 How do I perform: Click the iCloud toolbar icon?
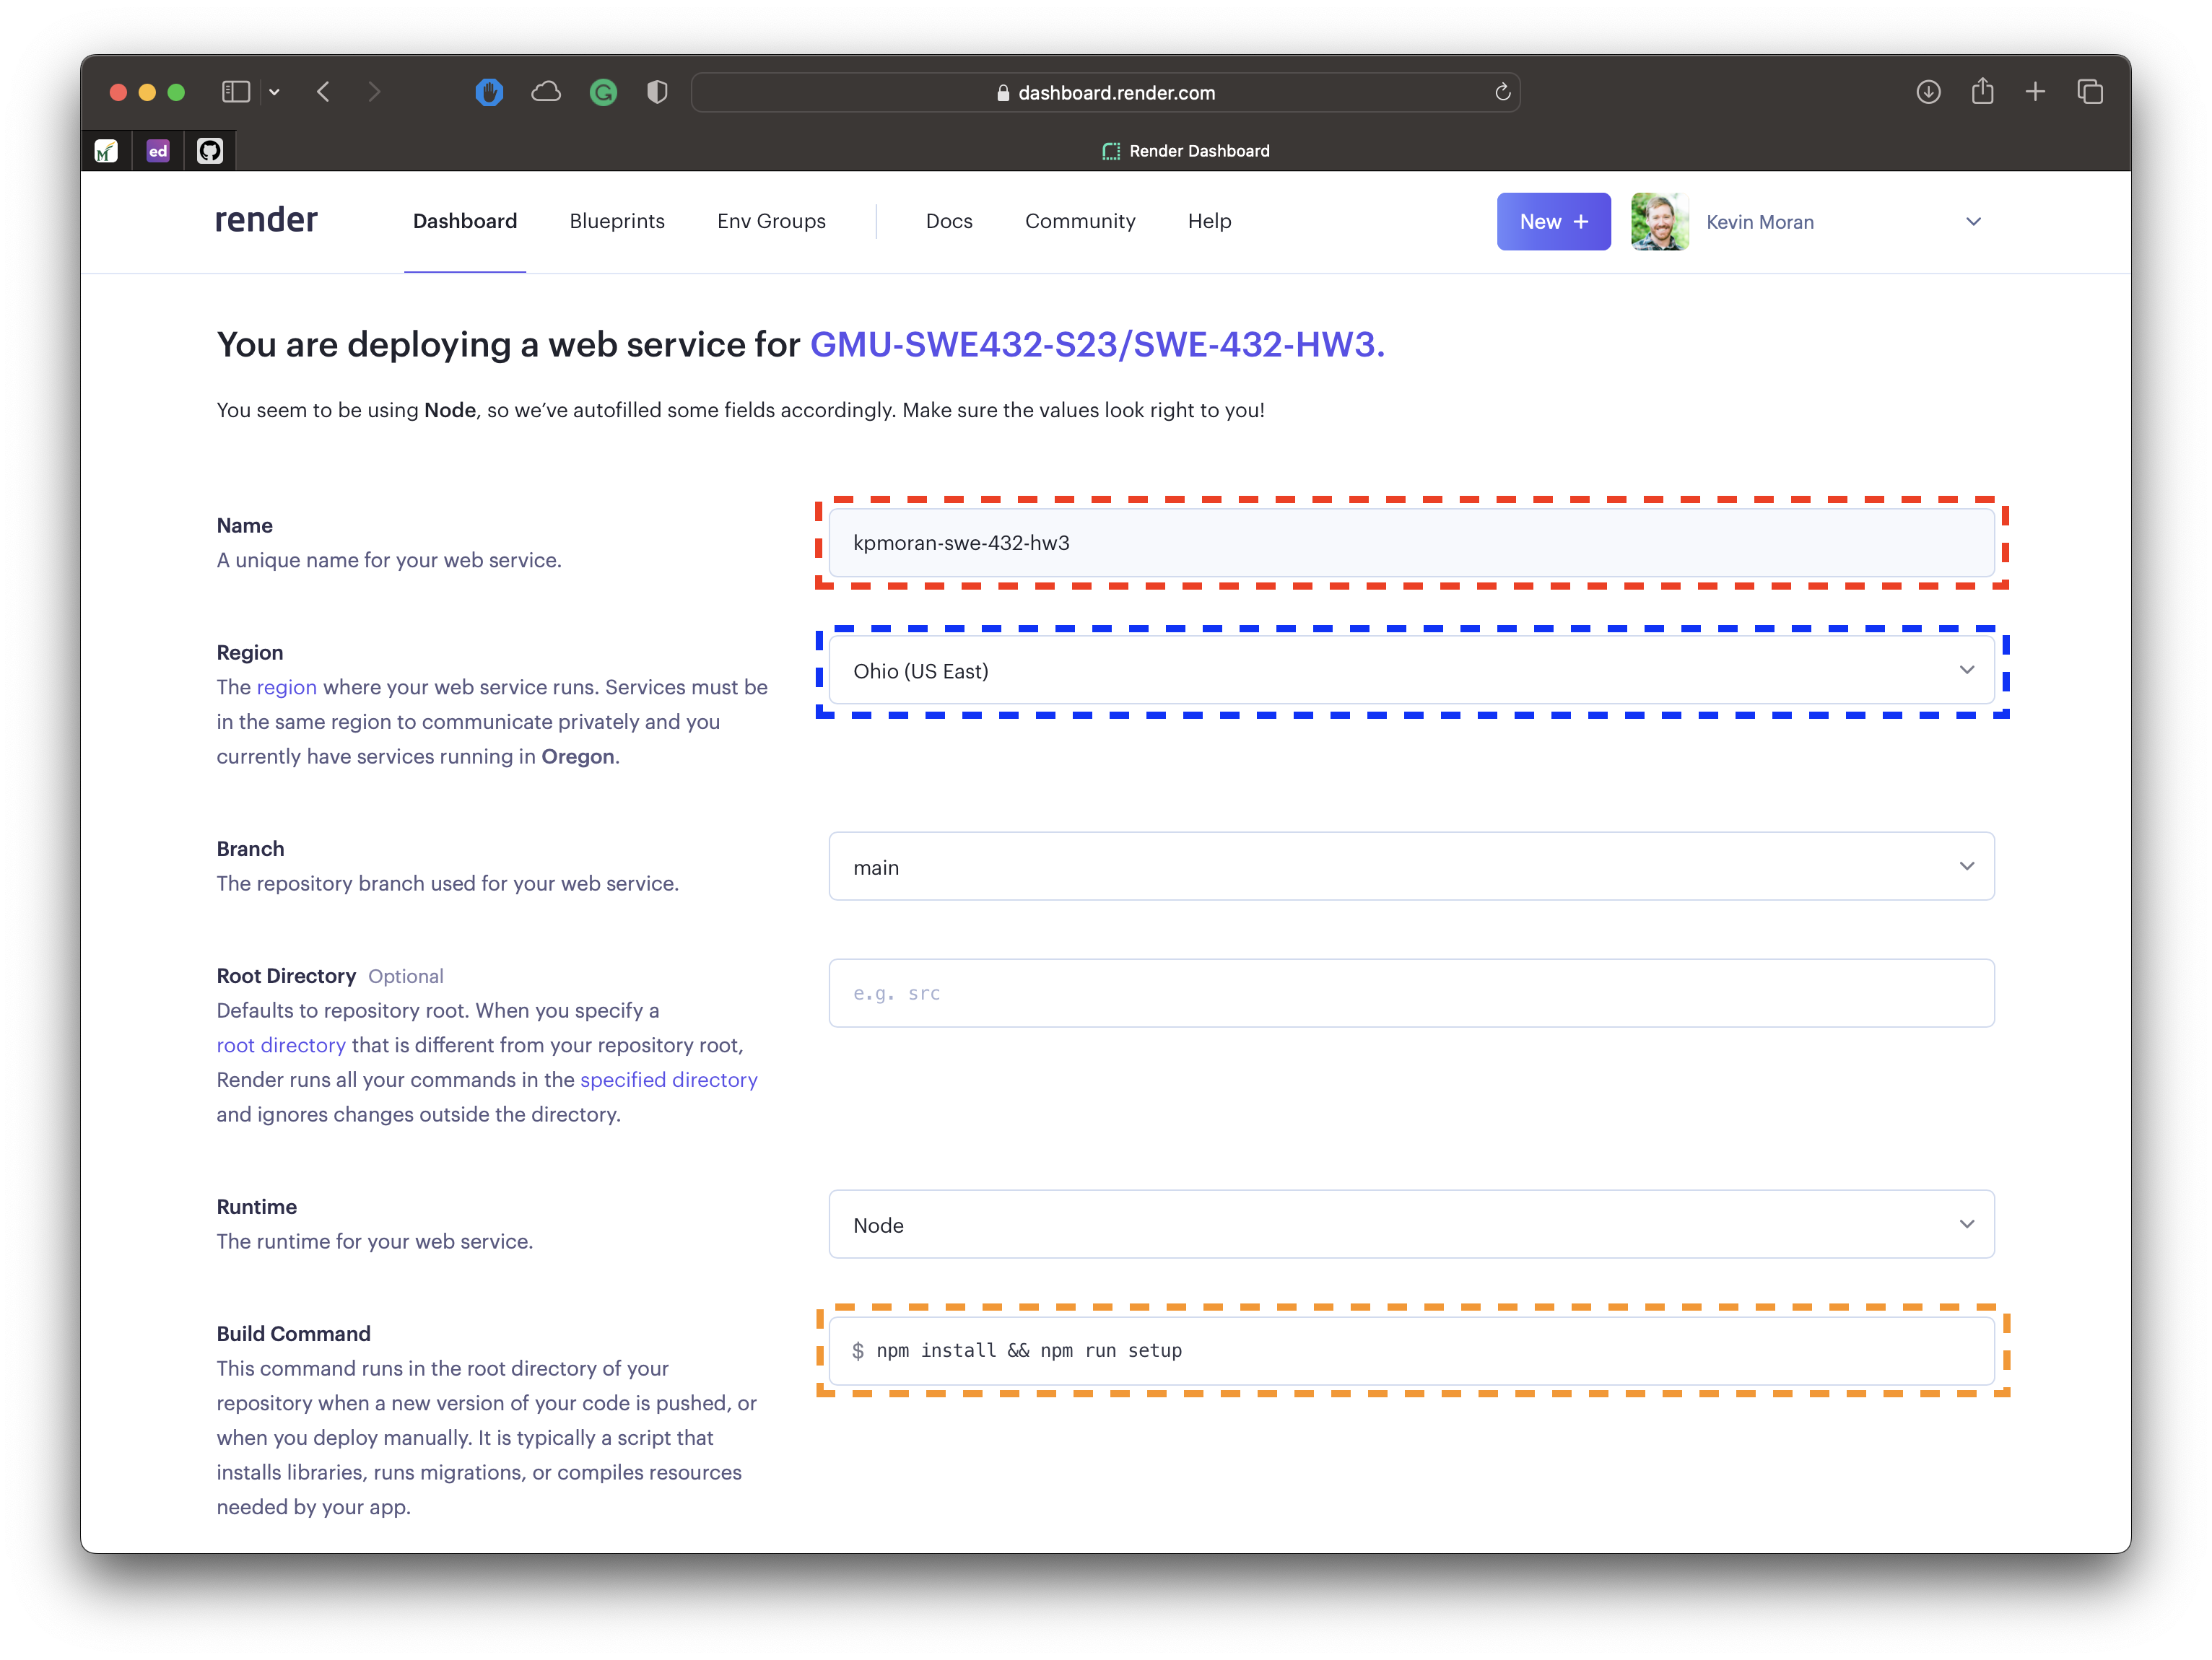546,92
